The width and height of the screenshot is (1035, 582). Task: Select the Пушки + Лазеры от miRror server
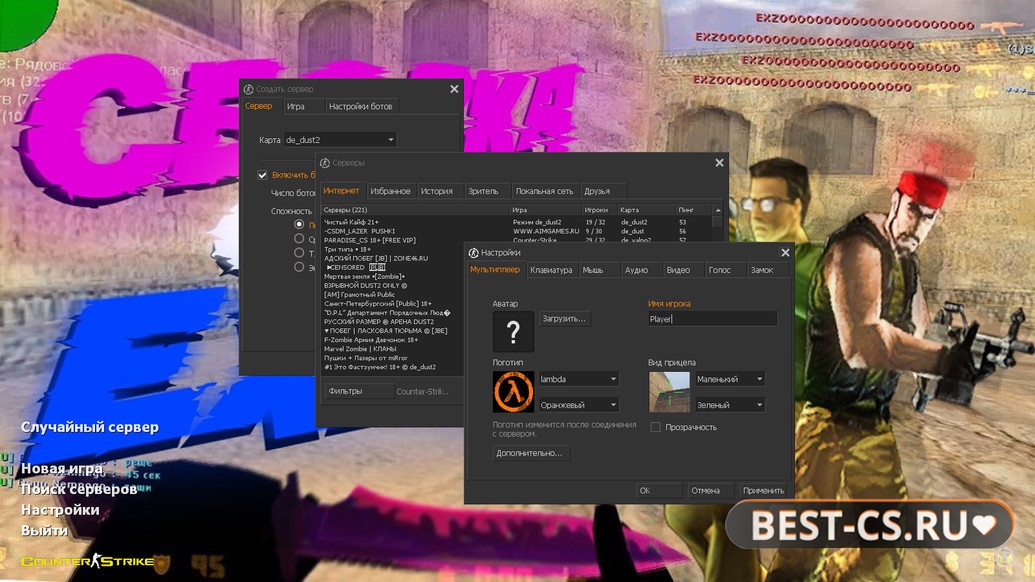(393, 358)
